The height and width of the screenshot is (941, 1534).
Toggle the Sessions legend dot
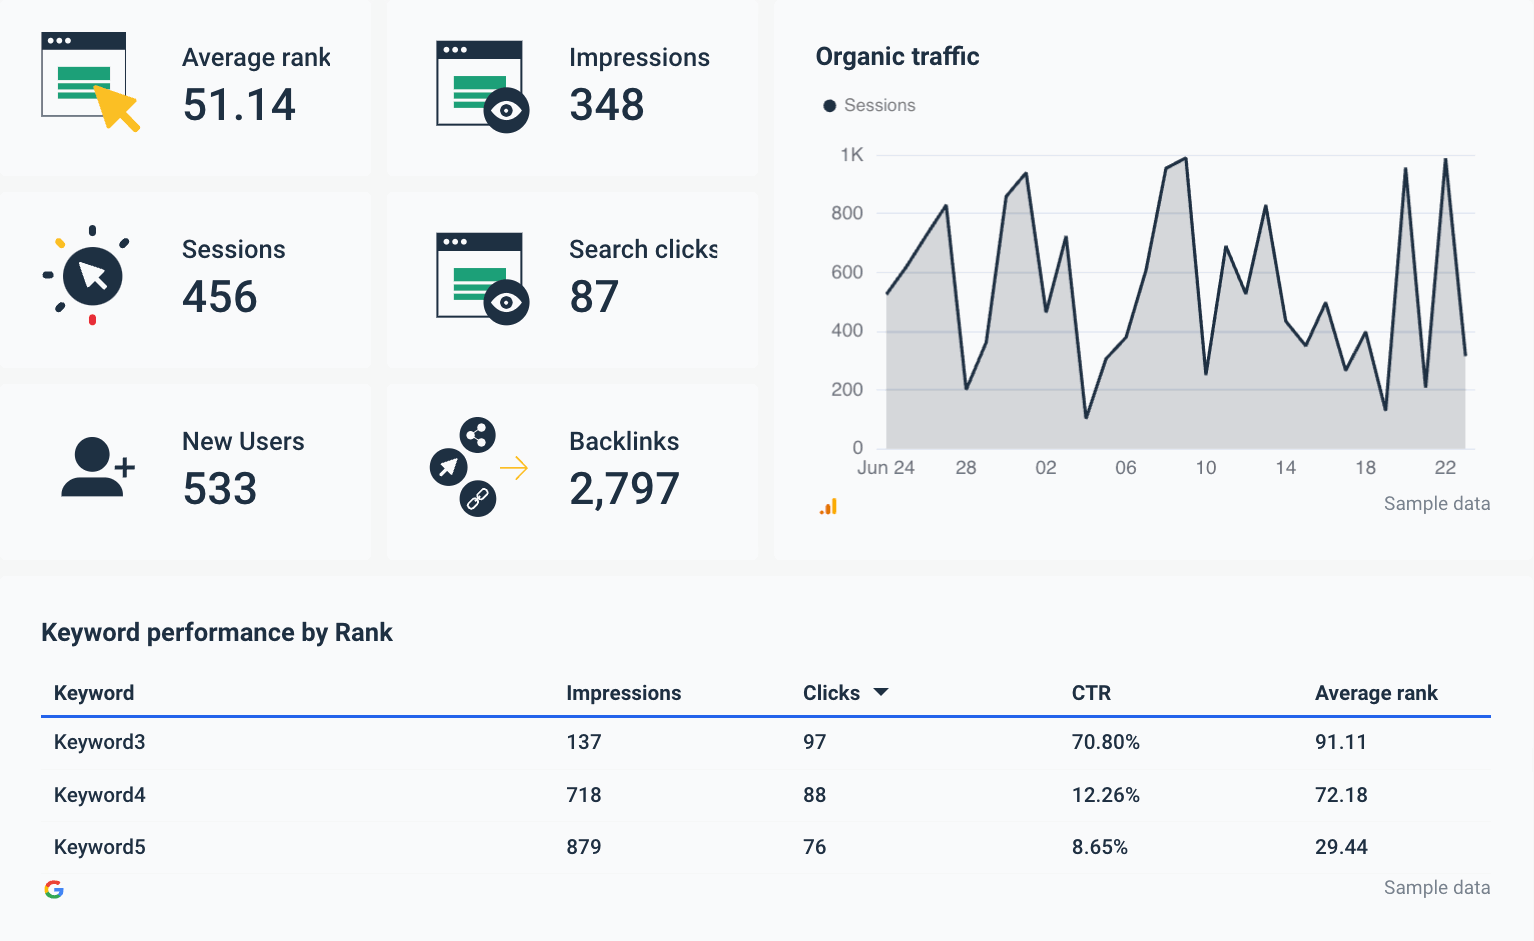829,106
